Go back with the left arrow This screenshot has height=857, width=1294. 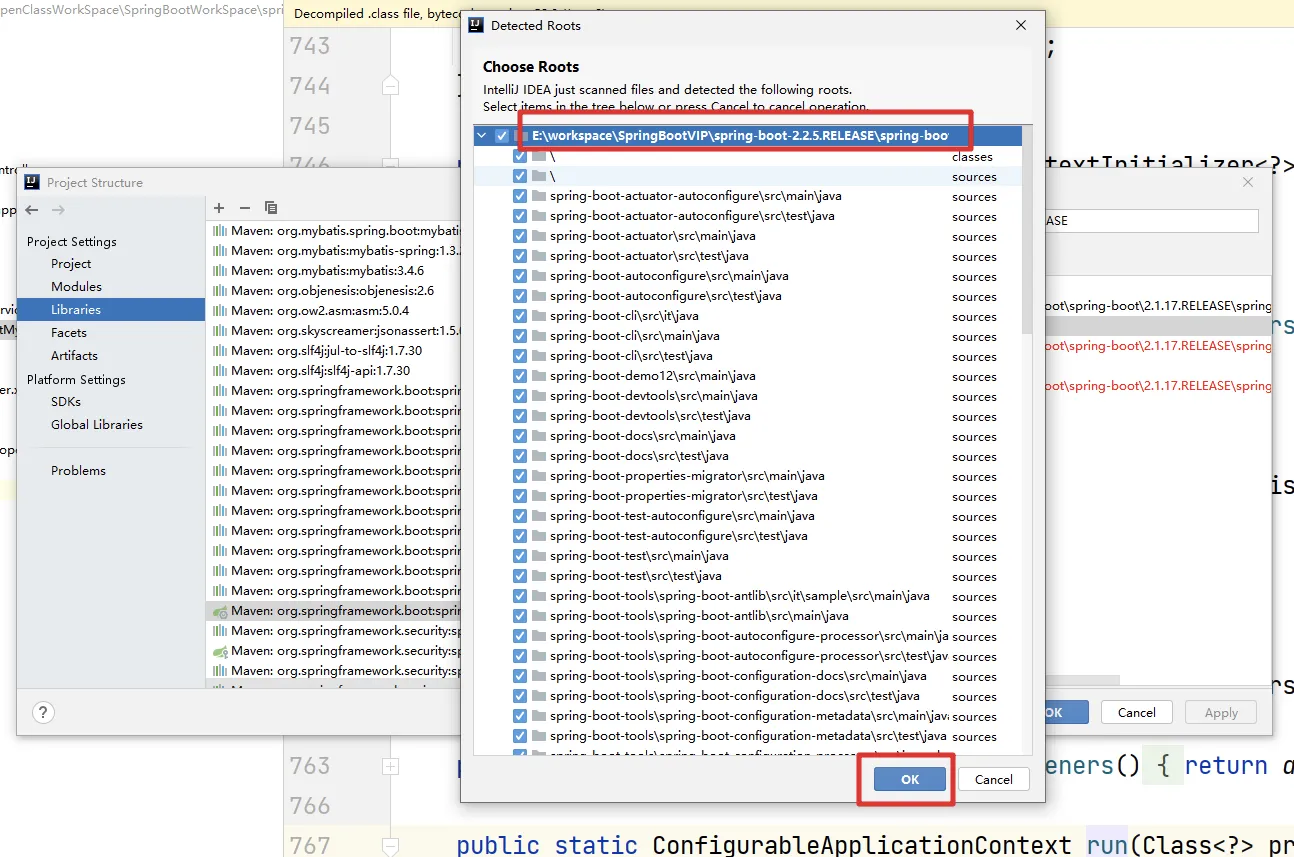point(32,210)
